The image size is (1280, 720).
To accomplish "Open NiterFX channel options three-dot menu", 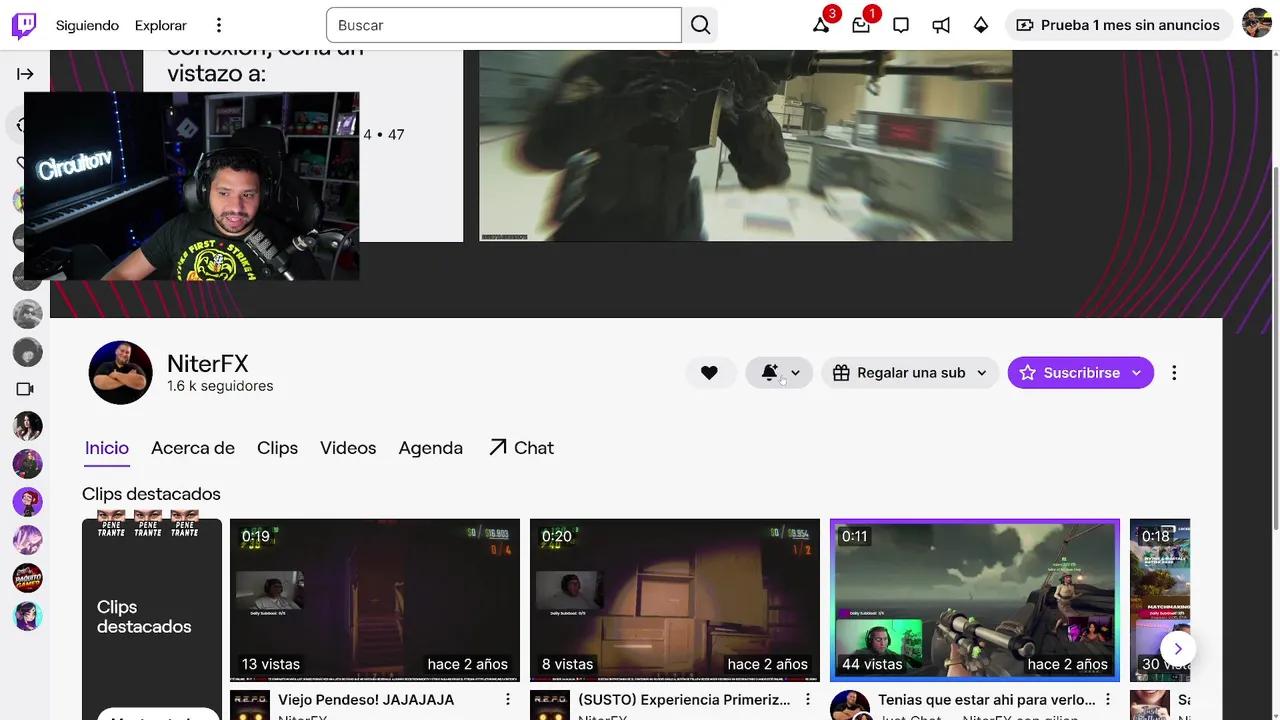I will pos(1174,373).
